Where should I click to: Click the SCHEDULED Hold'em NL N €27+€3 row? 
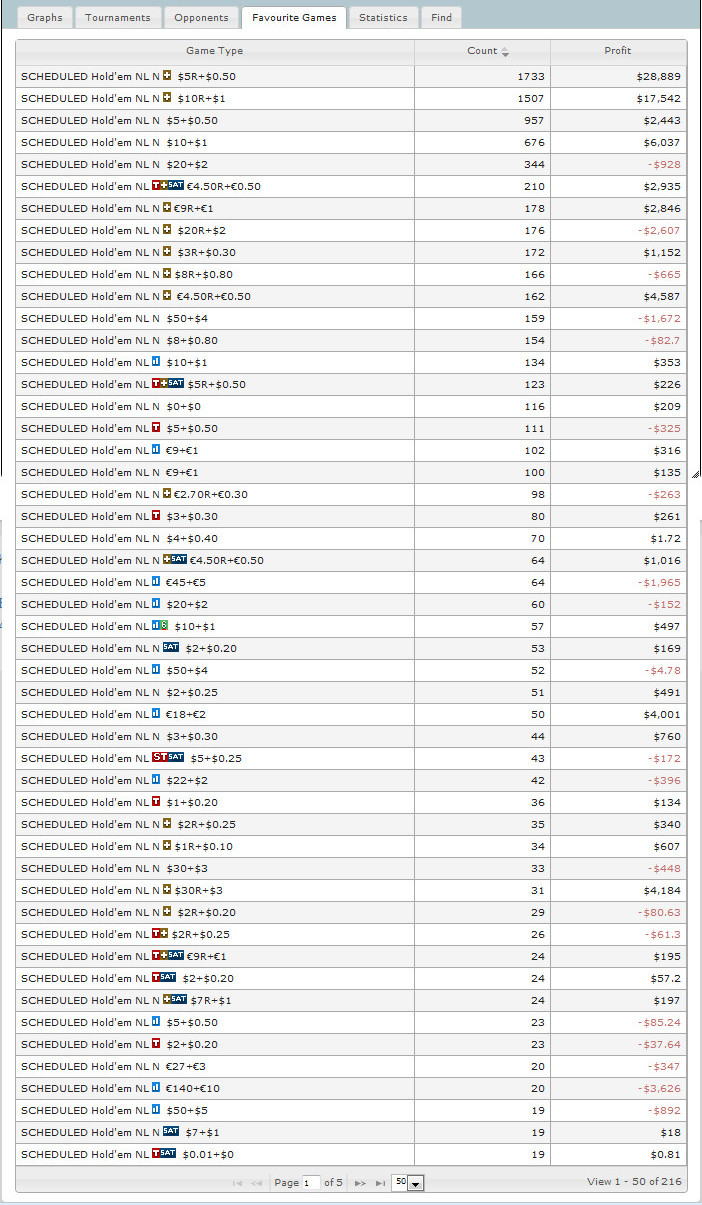(x=351, y=1066)
